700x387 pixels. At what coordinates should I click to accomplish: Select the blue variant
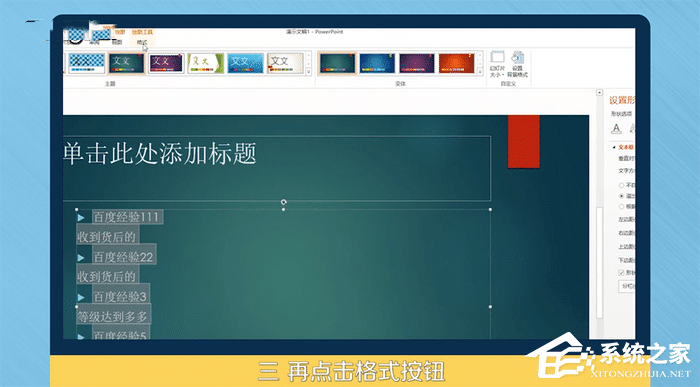pos(377,63)
